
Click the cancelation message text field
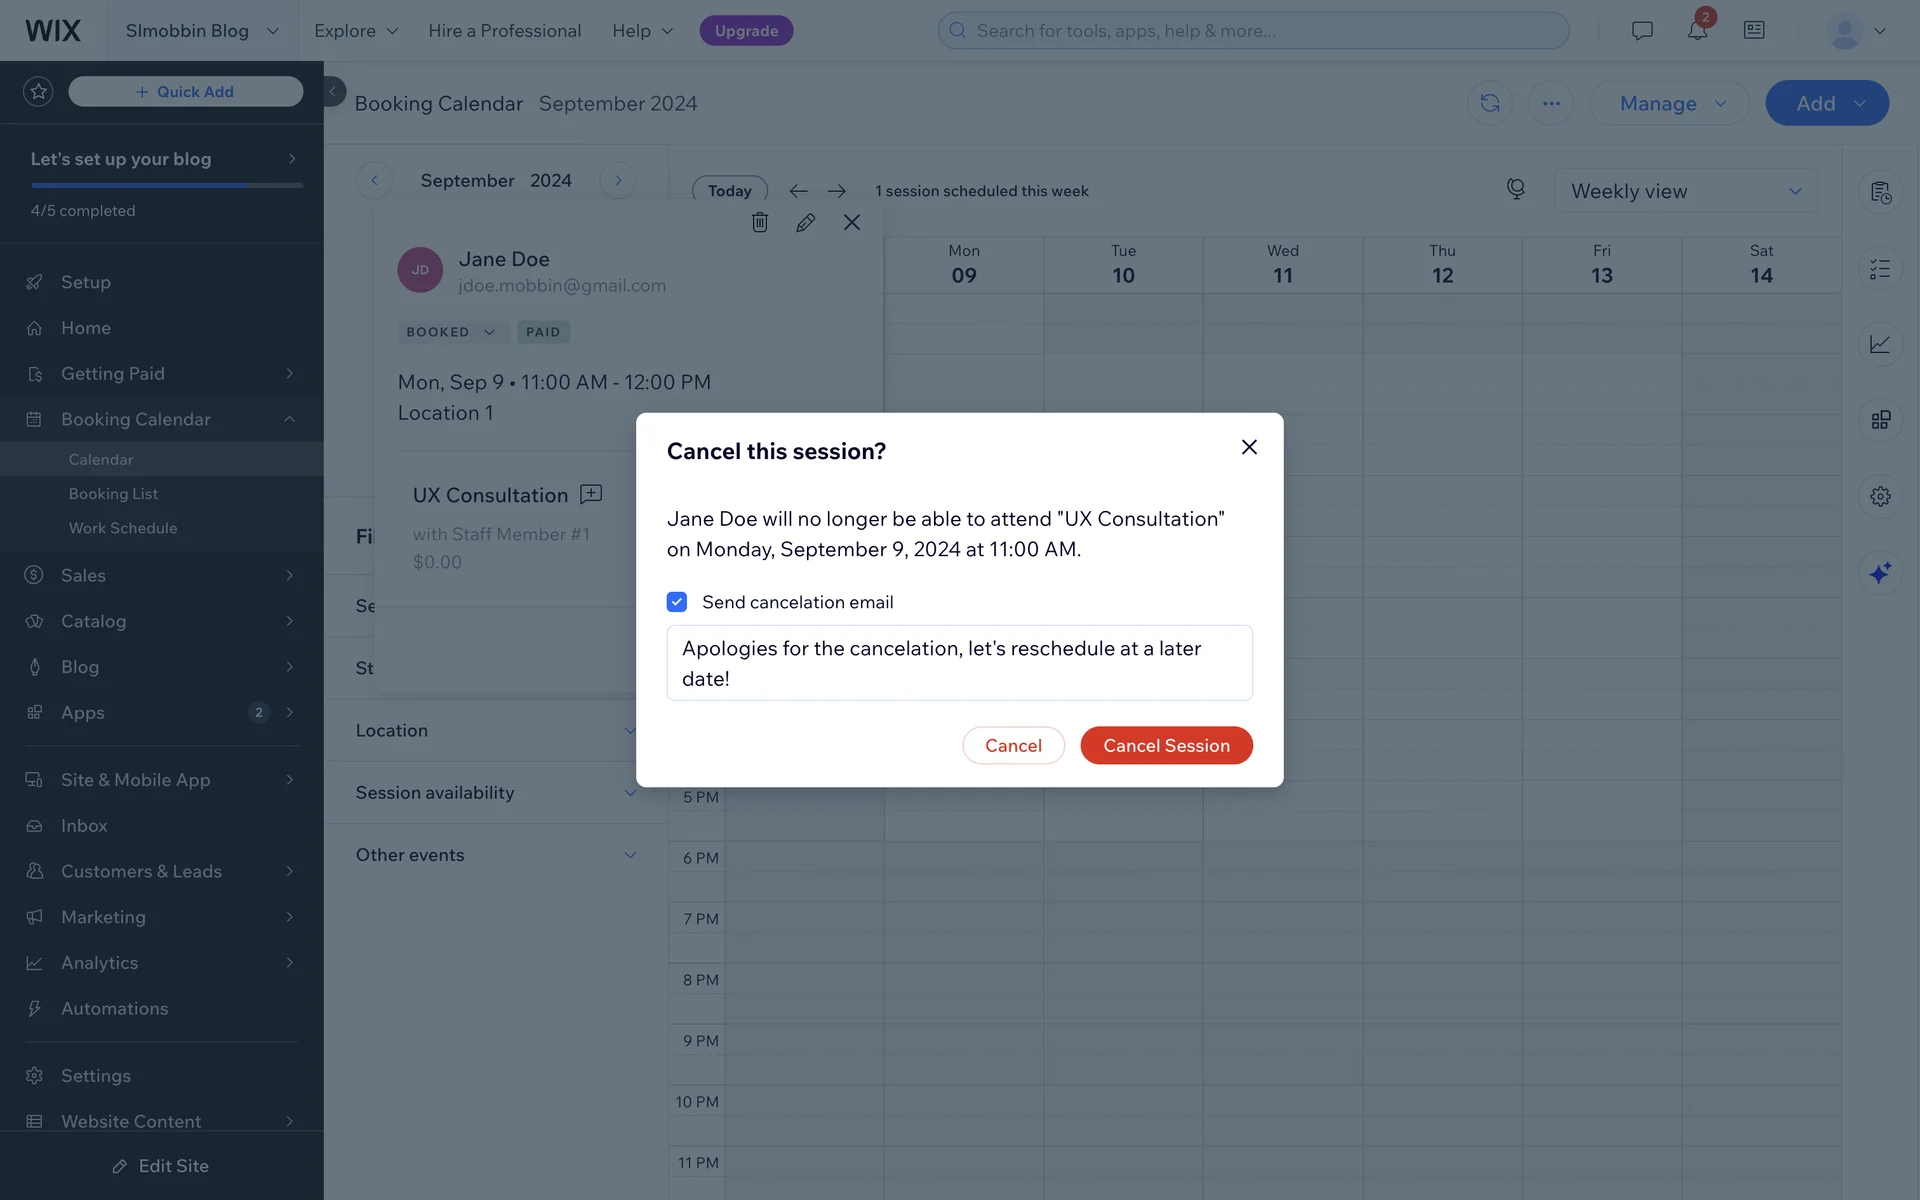[959, 663]
